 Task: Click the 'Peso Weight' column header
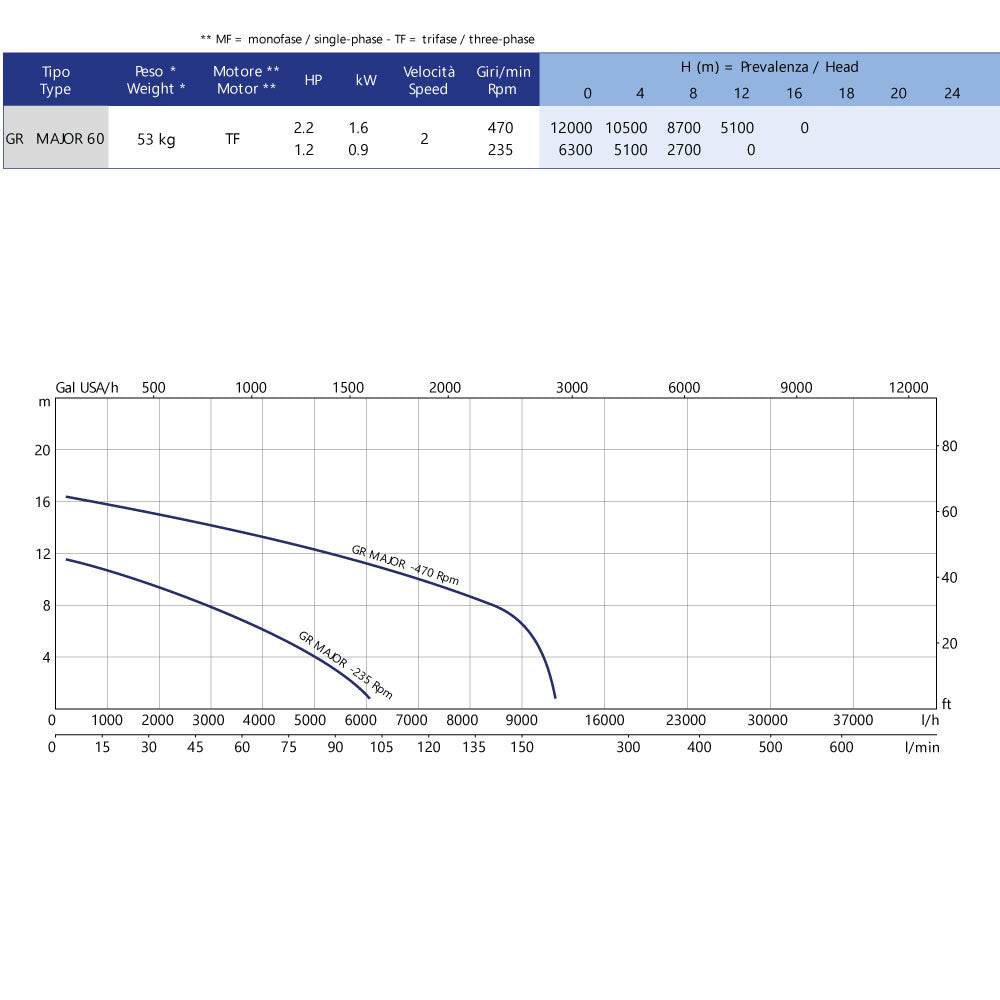[x=156, y=80]
